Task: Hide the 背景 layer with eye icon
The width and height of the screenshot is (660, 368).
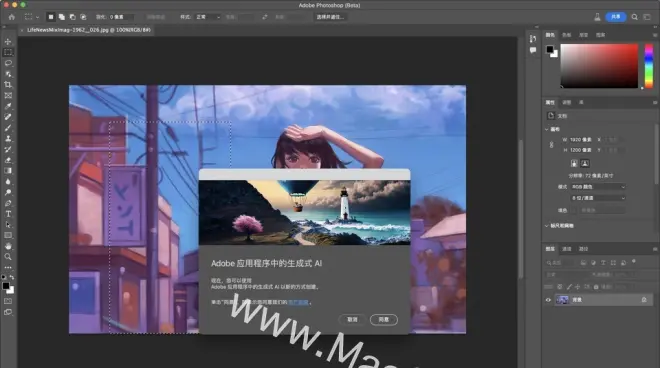Action: (548, 300)
